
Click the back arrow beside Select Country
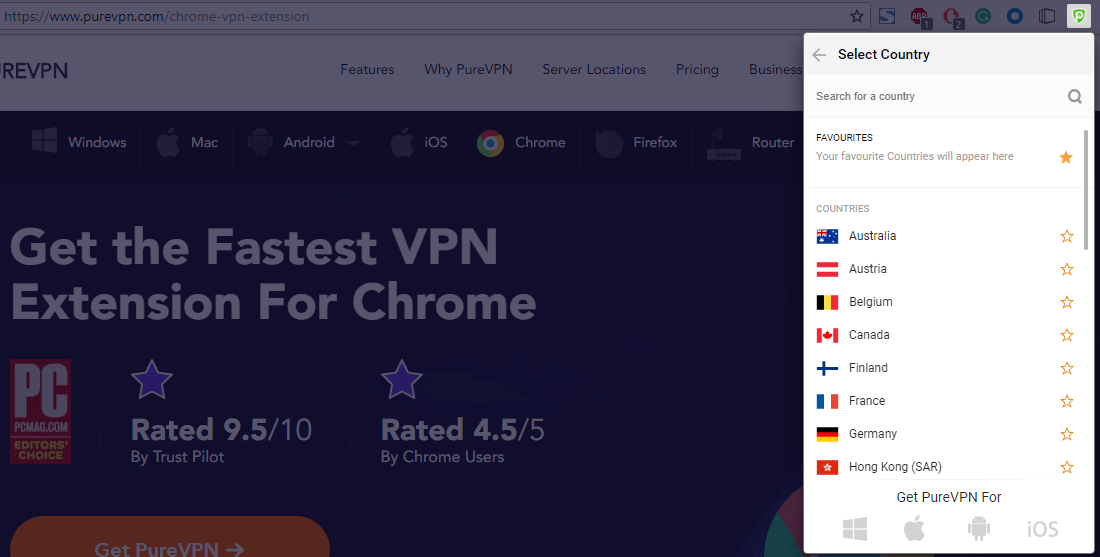(819, 55)
